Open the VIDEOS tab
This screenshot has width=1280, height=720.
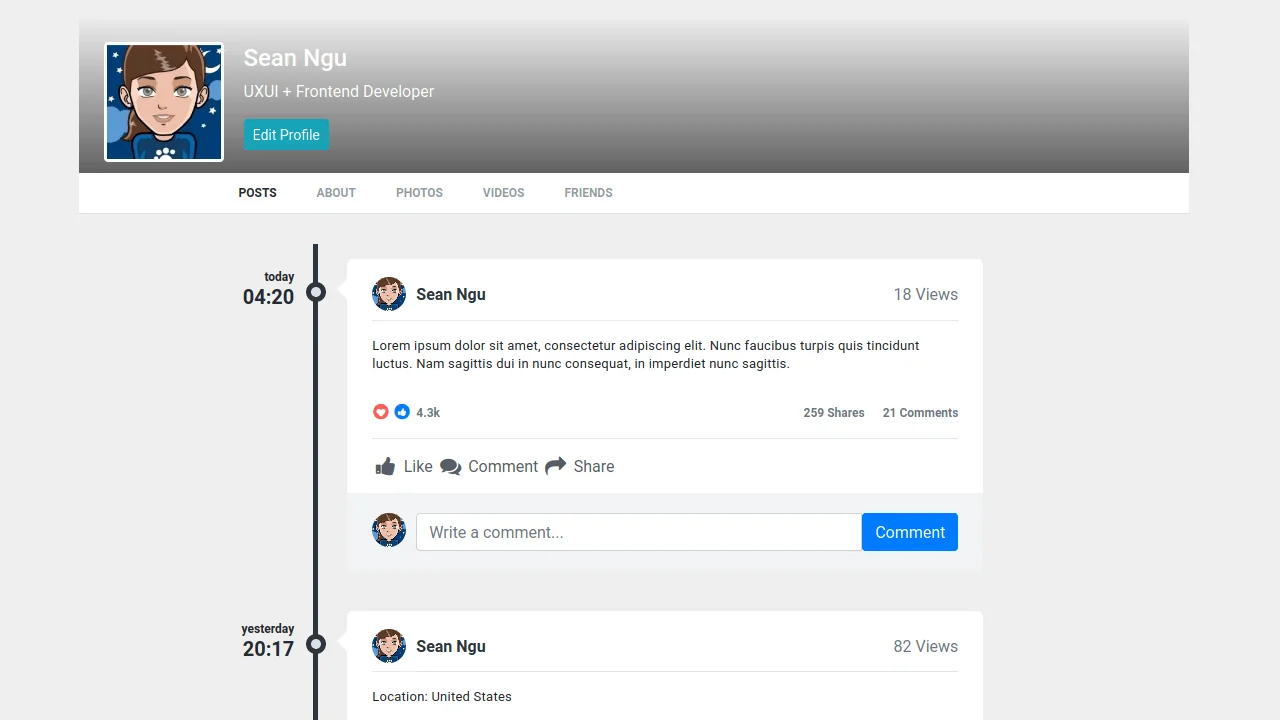[x=503, y=192]
